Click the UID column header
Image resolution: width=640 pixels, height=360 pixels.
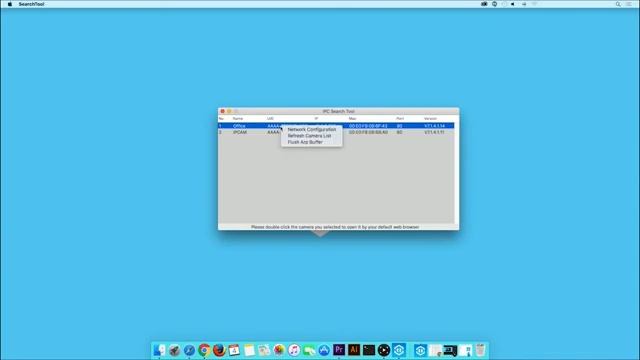pos(270,118)
